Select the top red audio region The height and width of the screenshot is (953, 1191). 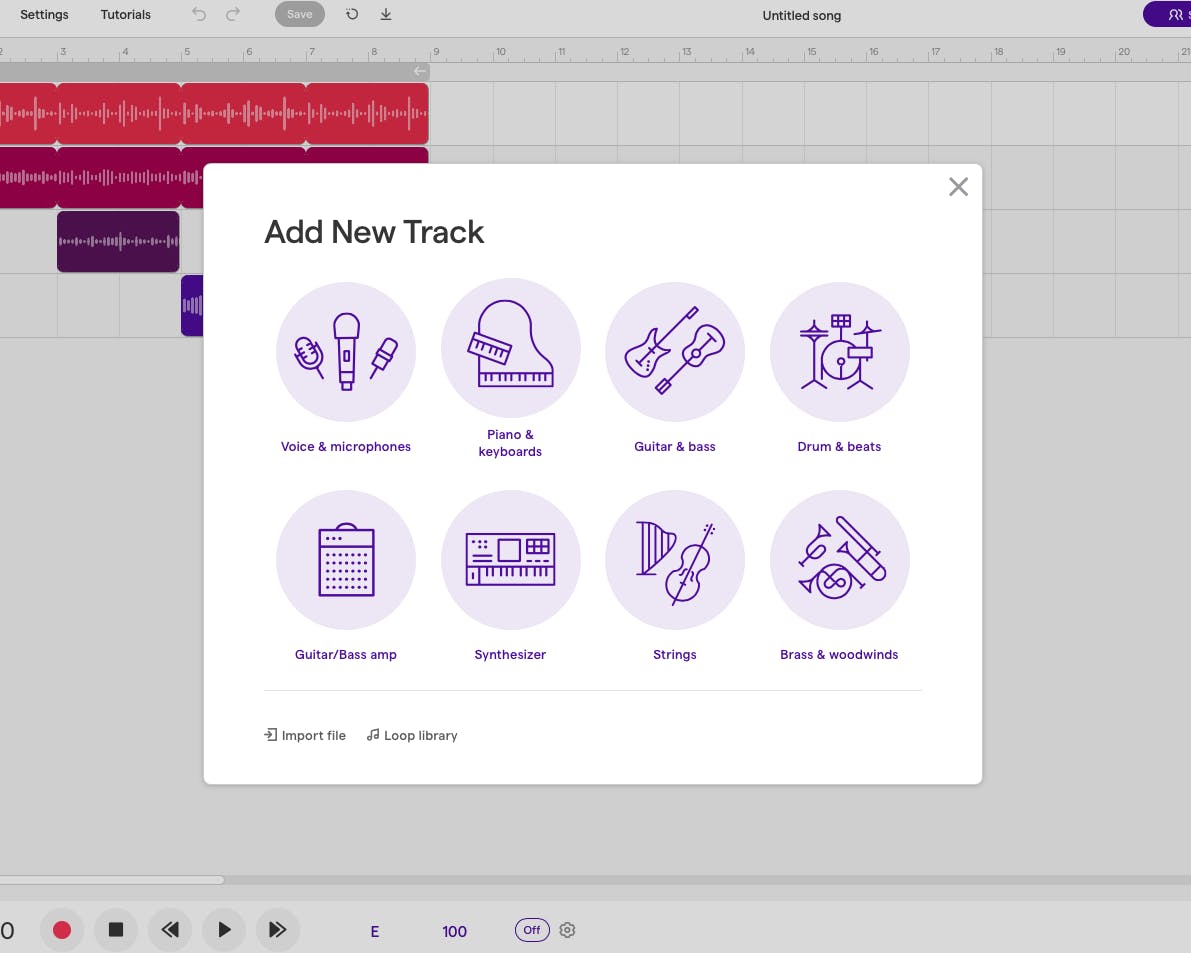pos(214,113)
